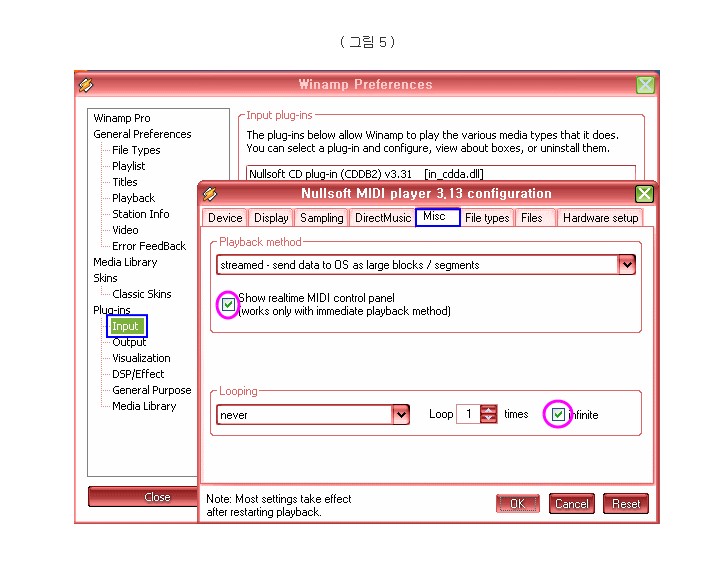
Task: Select Station Info tree item
Action: pos(140,214)
